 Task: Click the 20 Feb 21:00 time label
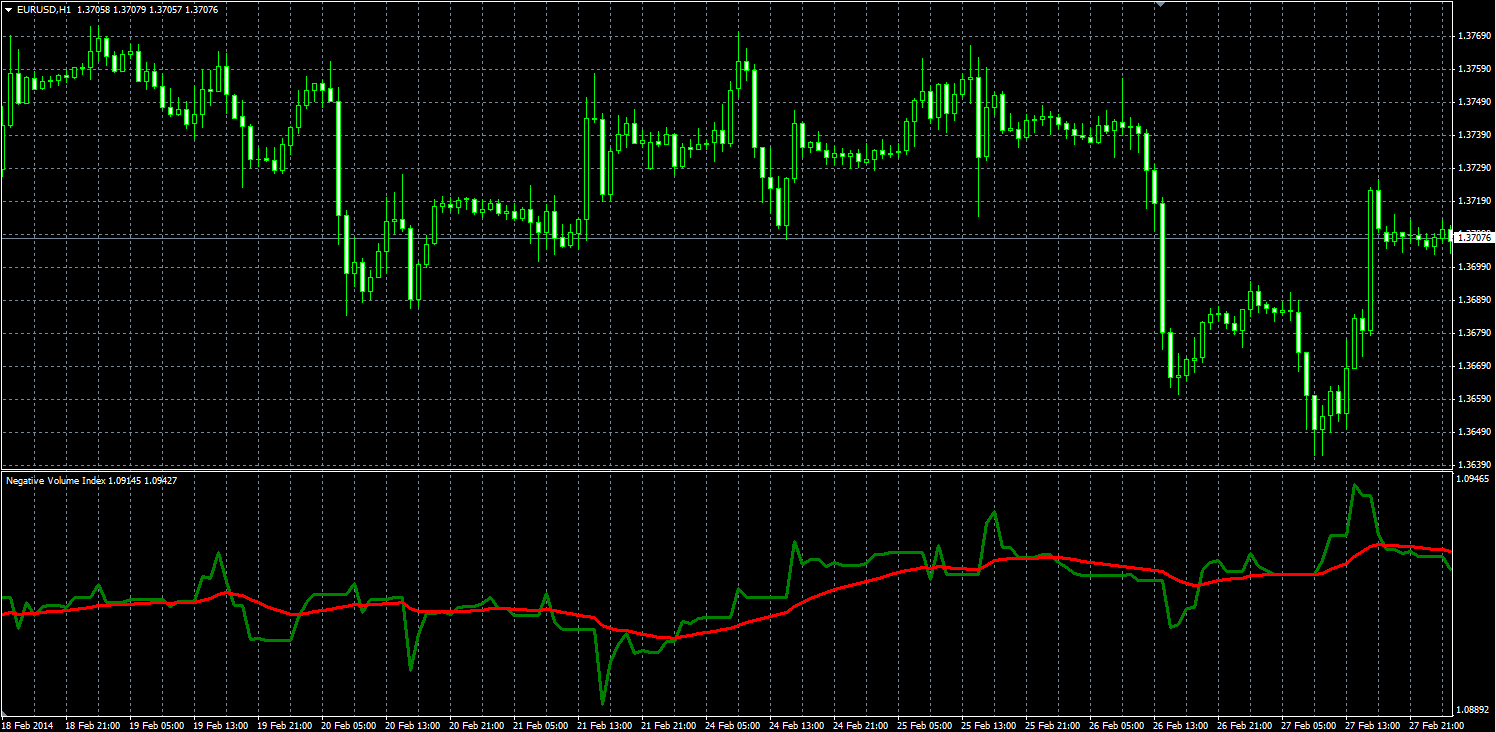click(477, 725)
